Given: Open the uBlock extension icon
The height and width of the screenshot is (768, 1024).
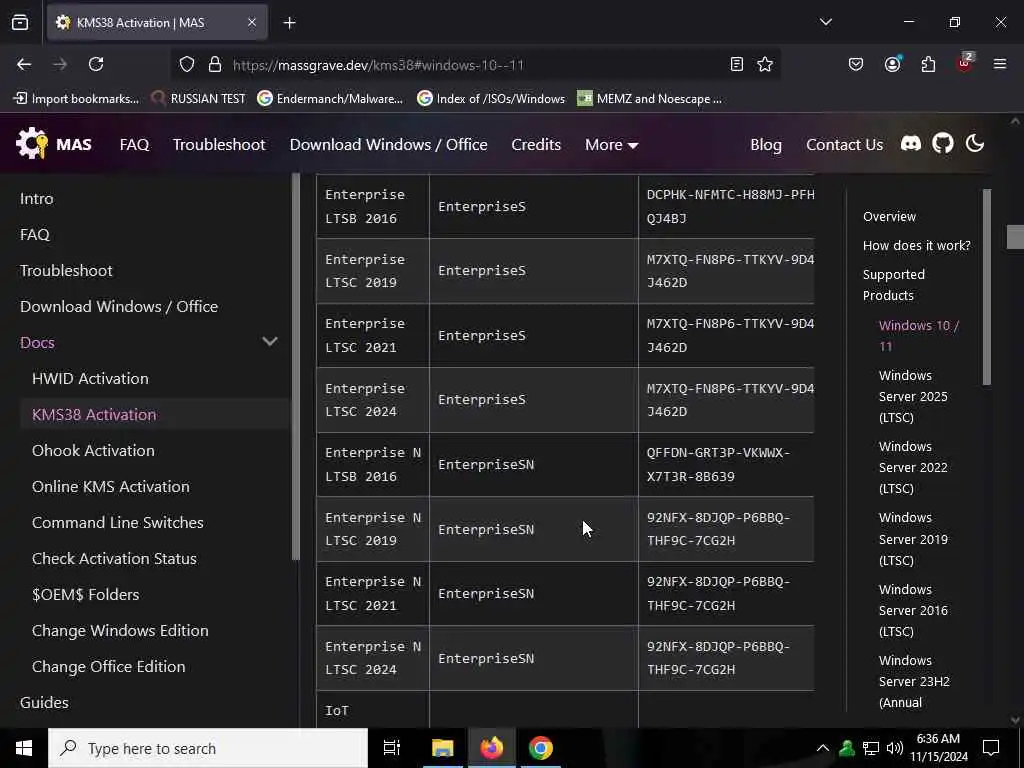Looking at the screenshot, I should click(965, 63).
